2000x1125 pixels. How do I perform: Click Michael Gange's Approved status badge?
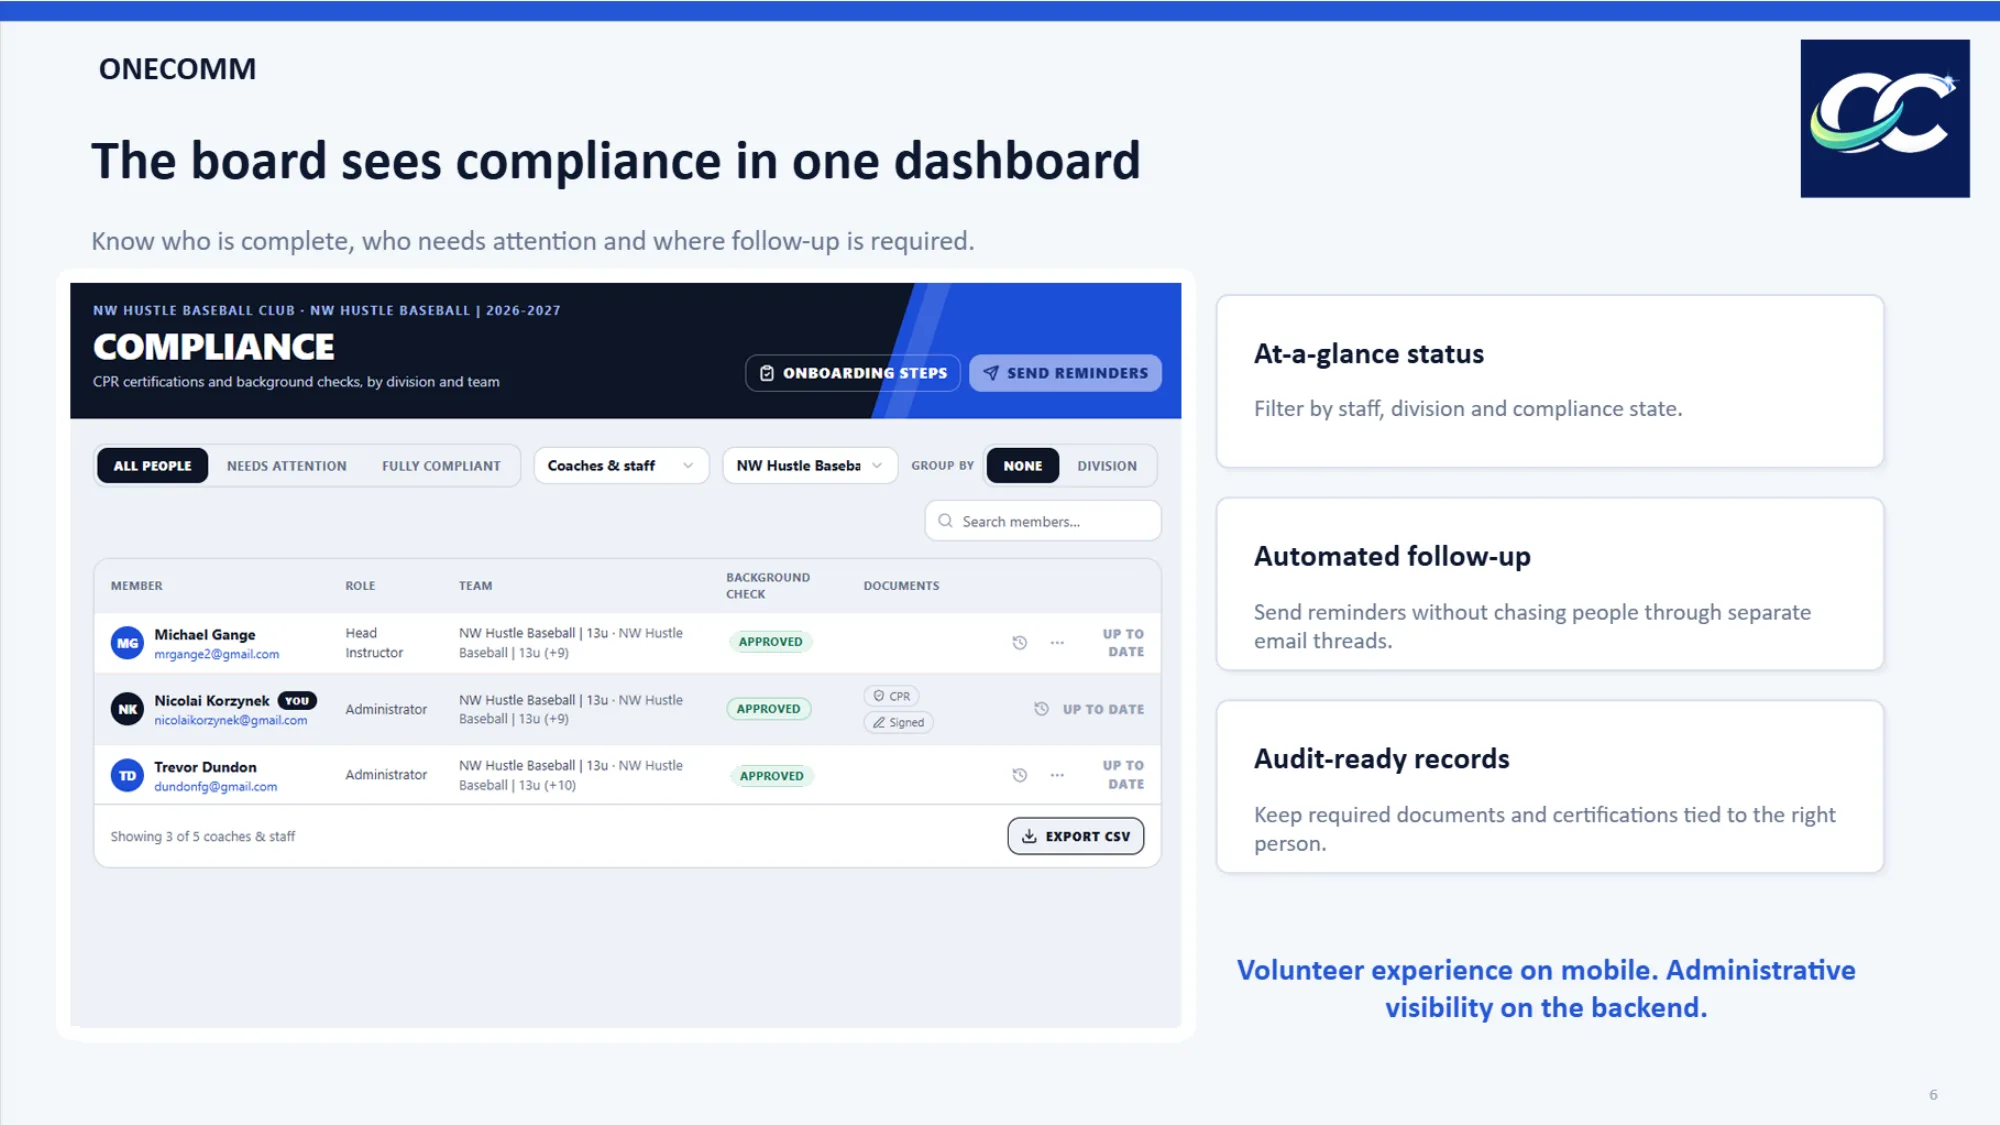click(x=770, y=642)
